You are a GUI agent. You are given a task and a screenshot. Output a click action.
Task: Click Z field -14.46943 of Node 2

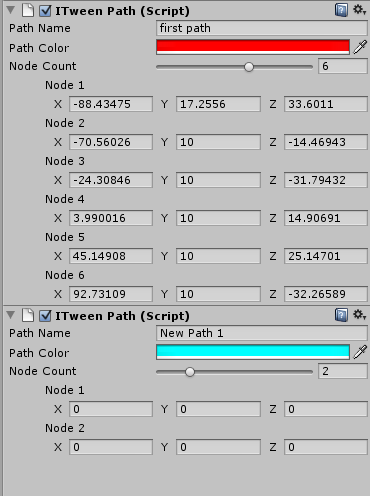pyautogui.click(x=326, y=142)
